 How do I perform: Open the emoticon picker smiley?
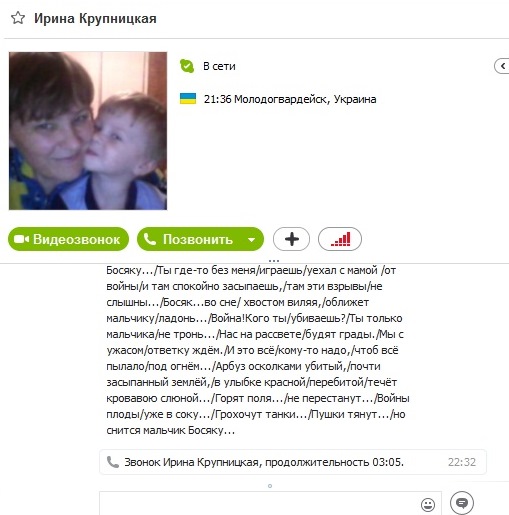[x=428, y=505]
